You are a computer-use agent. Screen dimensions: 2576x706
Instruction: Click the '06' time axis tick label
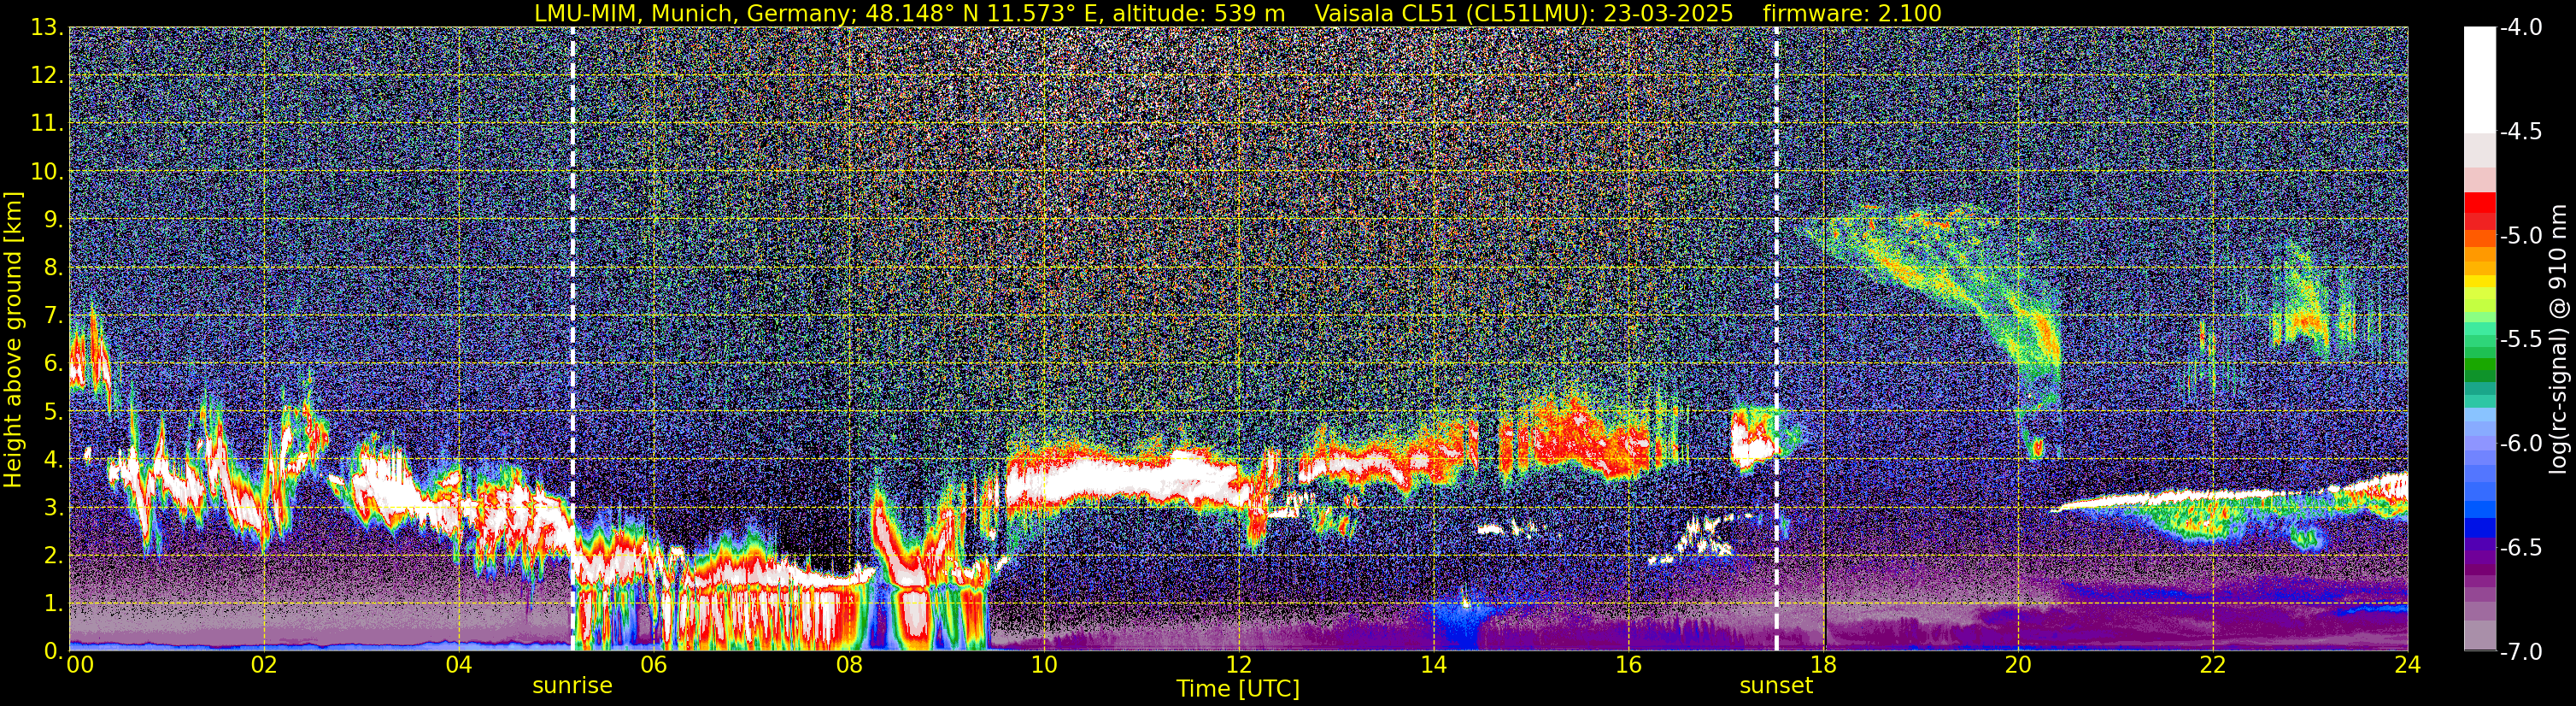pyautogui.click(x=653, y=666)
